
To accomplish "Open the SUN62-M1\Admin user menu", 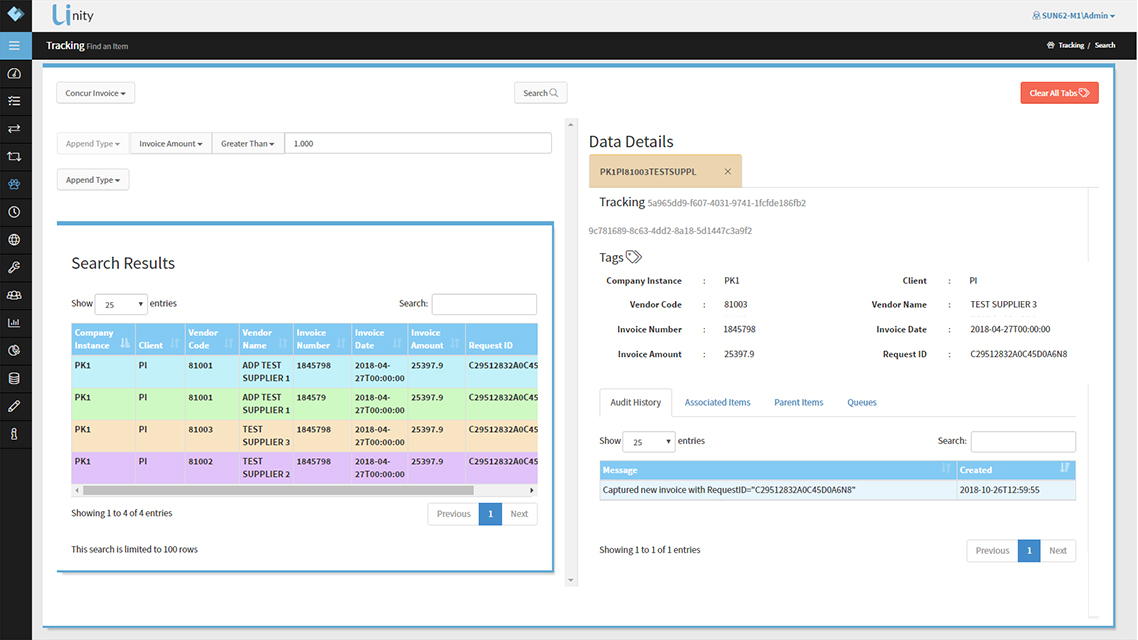I will [x=1073, y=16].
